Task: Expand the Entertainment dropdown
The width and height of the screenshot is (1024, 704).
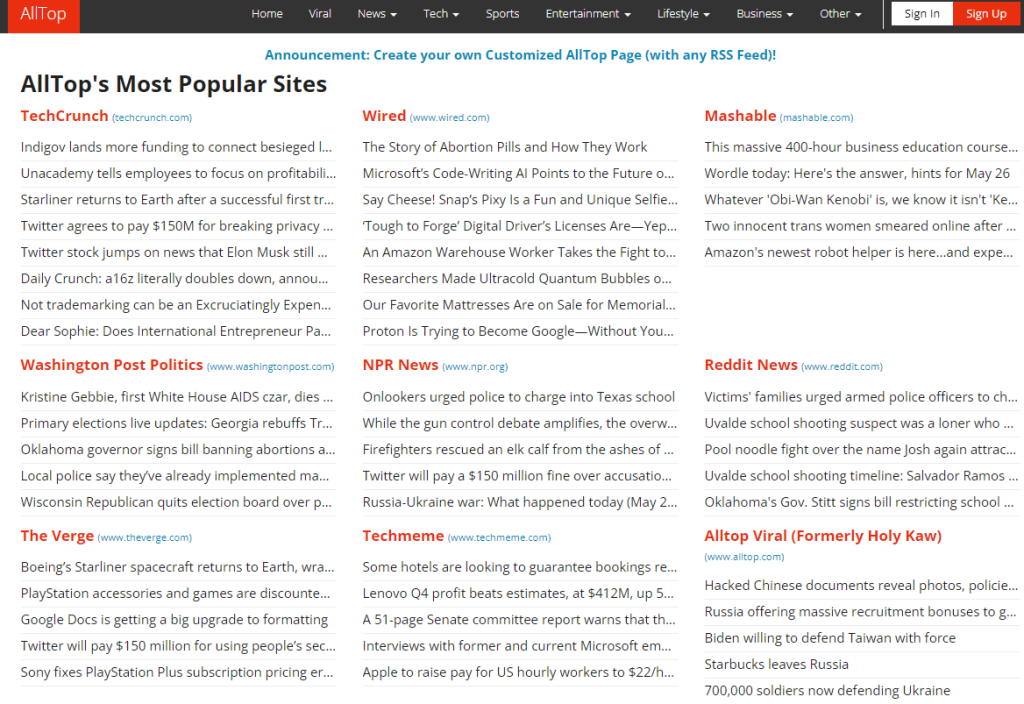Action: (588, 14)
